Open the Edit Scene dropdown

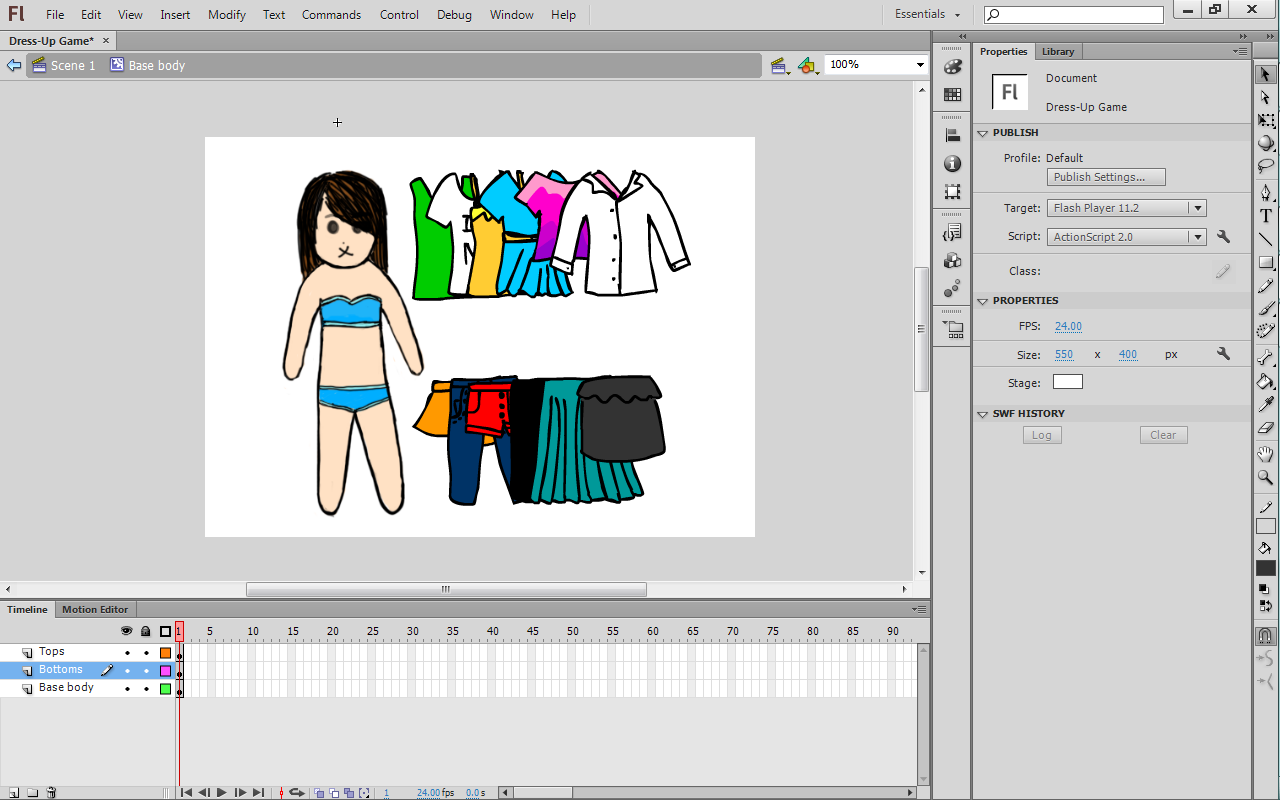coord(780,66)
